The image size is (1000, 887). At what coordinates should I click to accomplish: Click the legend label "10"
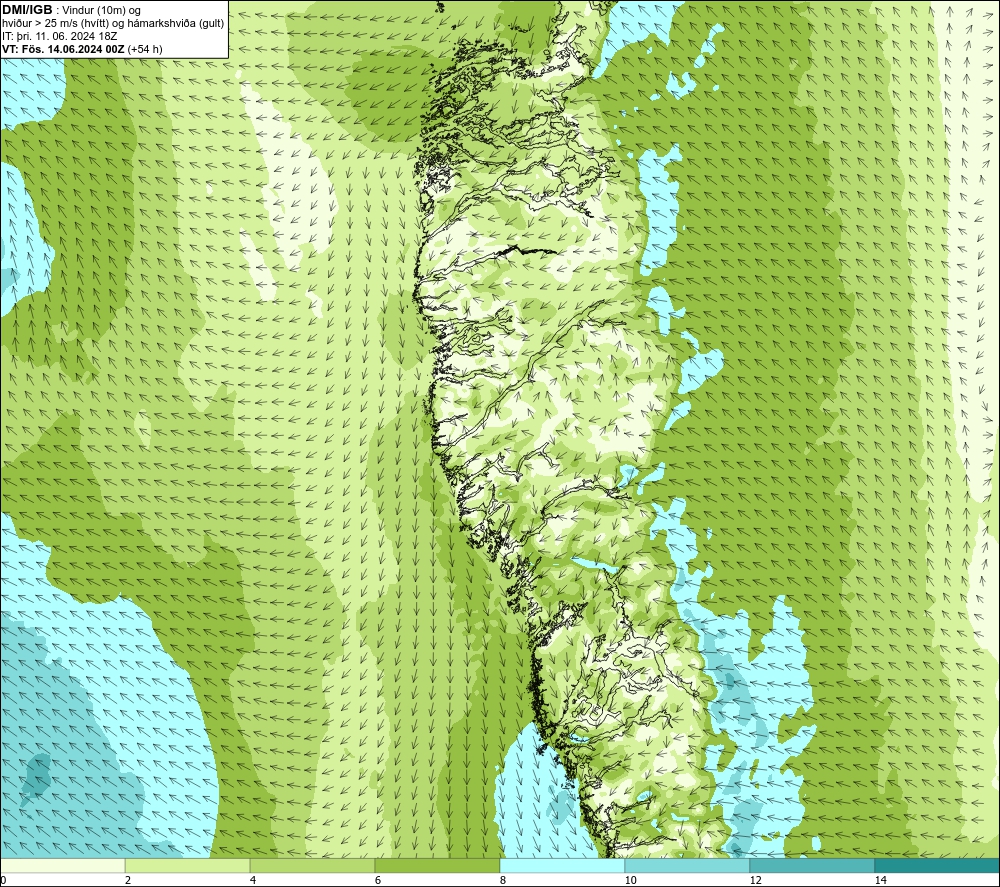pos(630,880)
